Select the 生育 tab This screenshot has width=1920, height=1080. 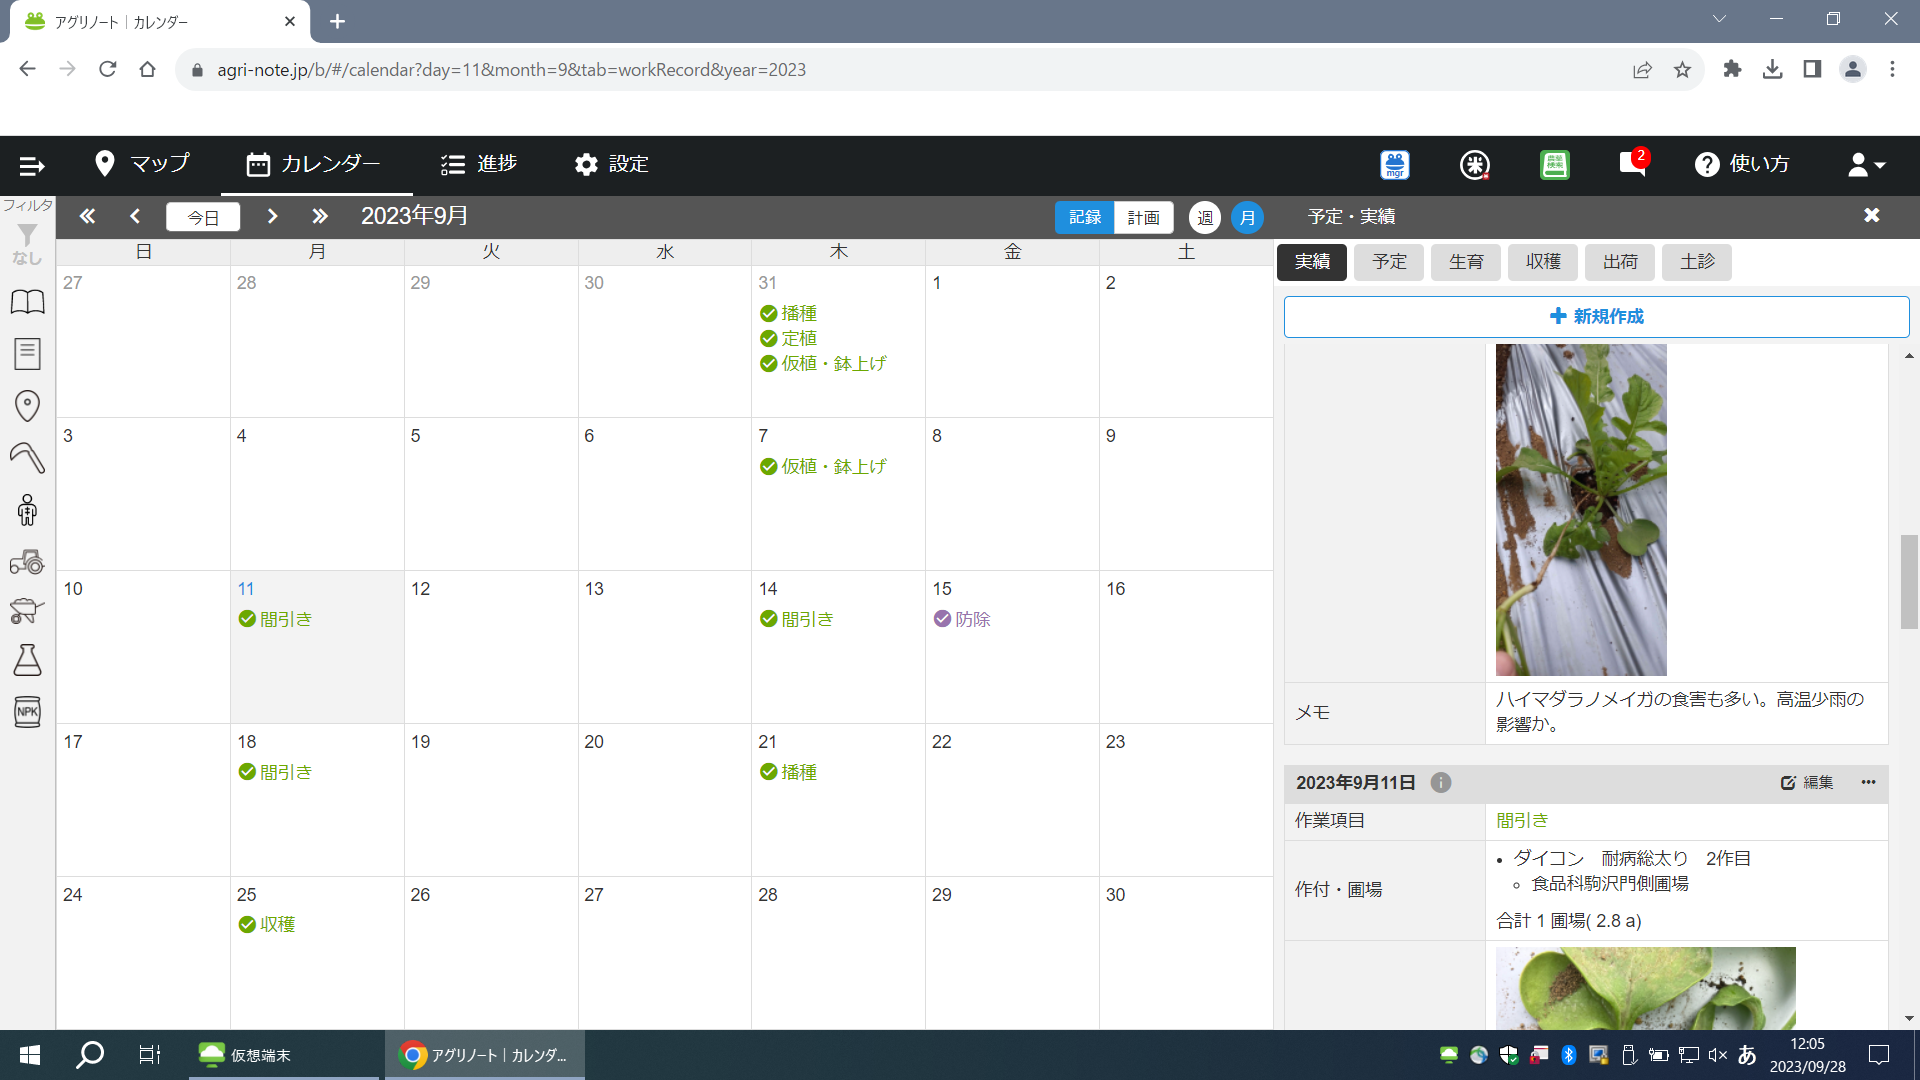point(1466,262)
